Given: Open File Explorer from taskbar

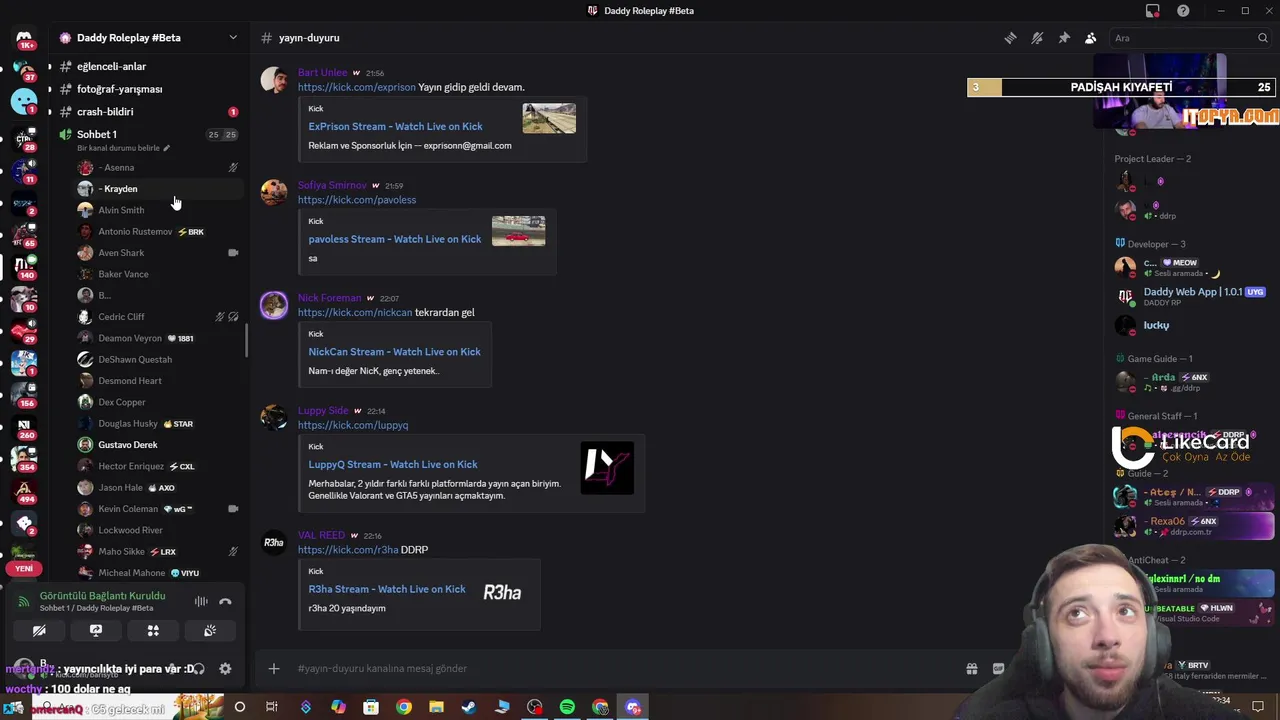Looking at the screenshot, I should click(436, 707).
